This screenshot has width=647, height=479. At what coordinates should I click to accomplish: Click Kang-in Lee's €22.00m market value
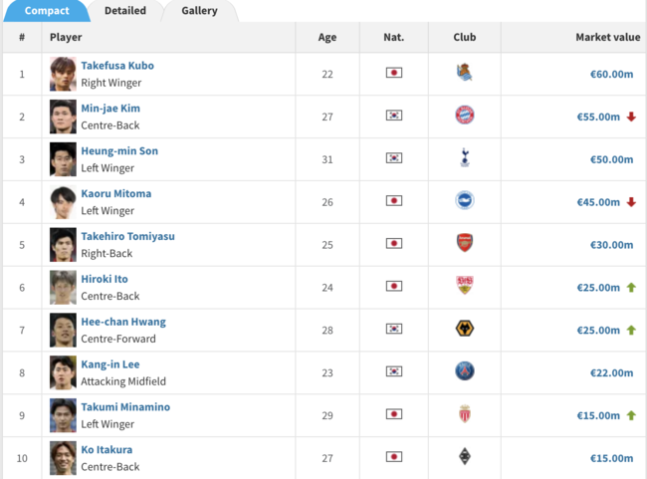click(612, 373)
